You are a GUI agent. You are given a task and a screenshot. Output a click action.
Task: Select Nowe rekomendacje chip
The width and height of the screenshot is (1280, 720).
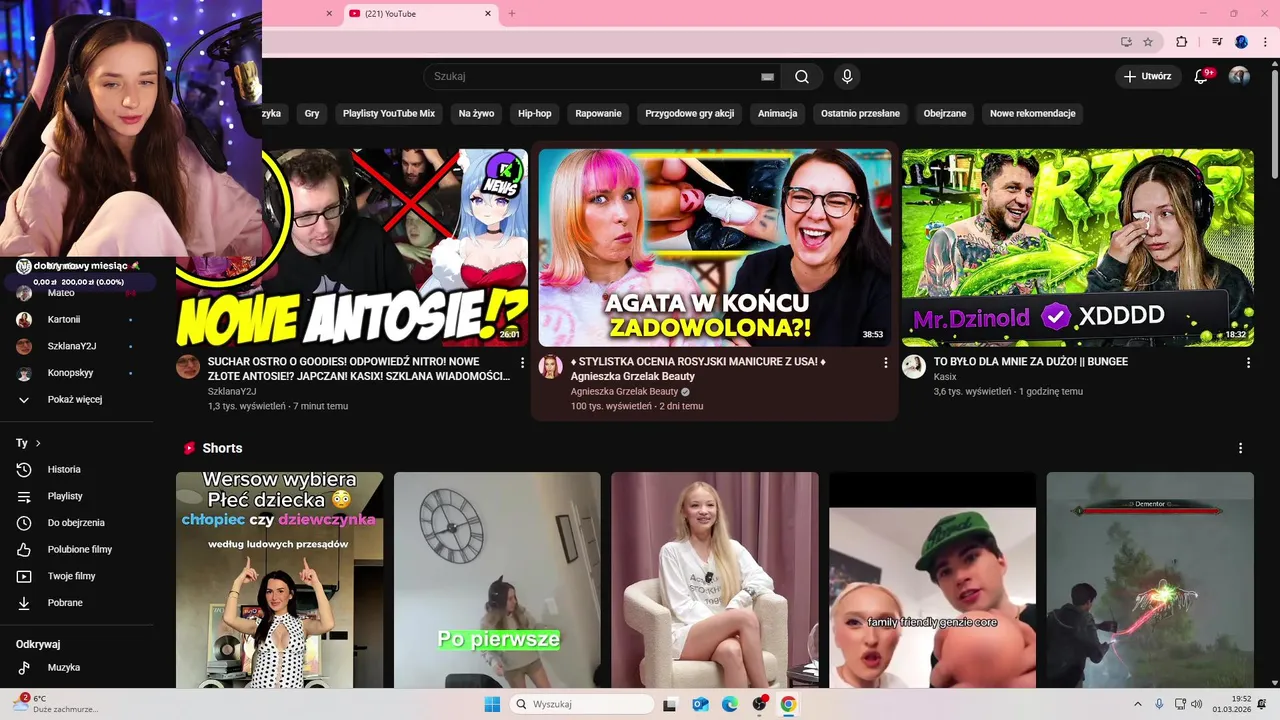pos(1032,114)
